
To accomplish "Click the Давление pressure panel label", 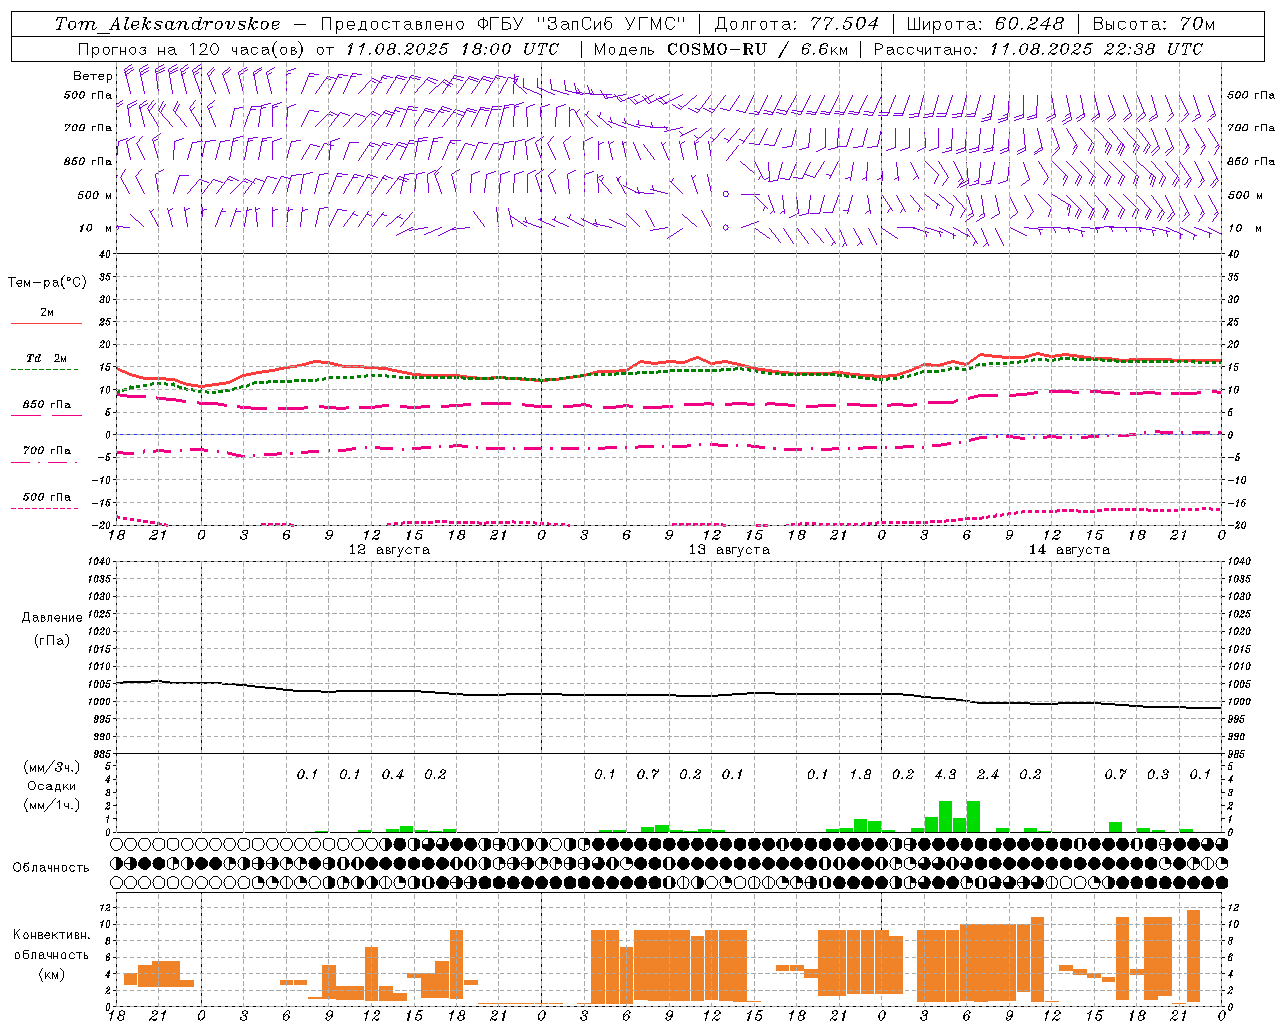I will click(52, 618).
